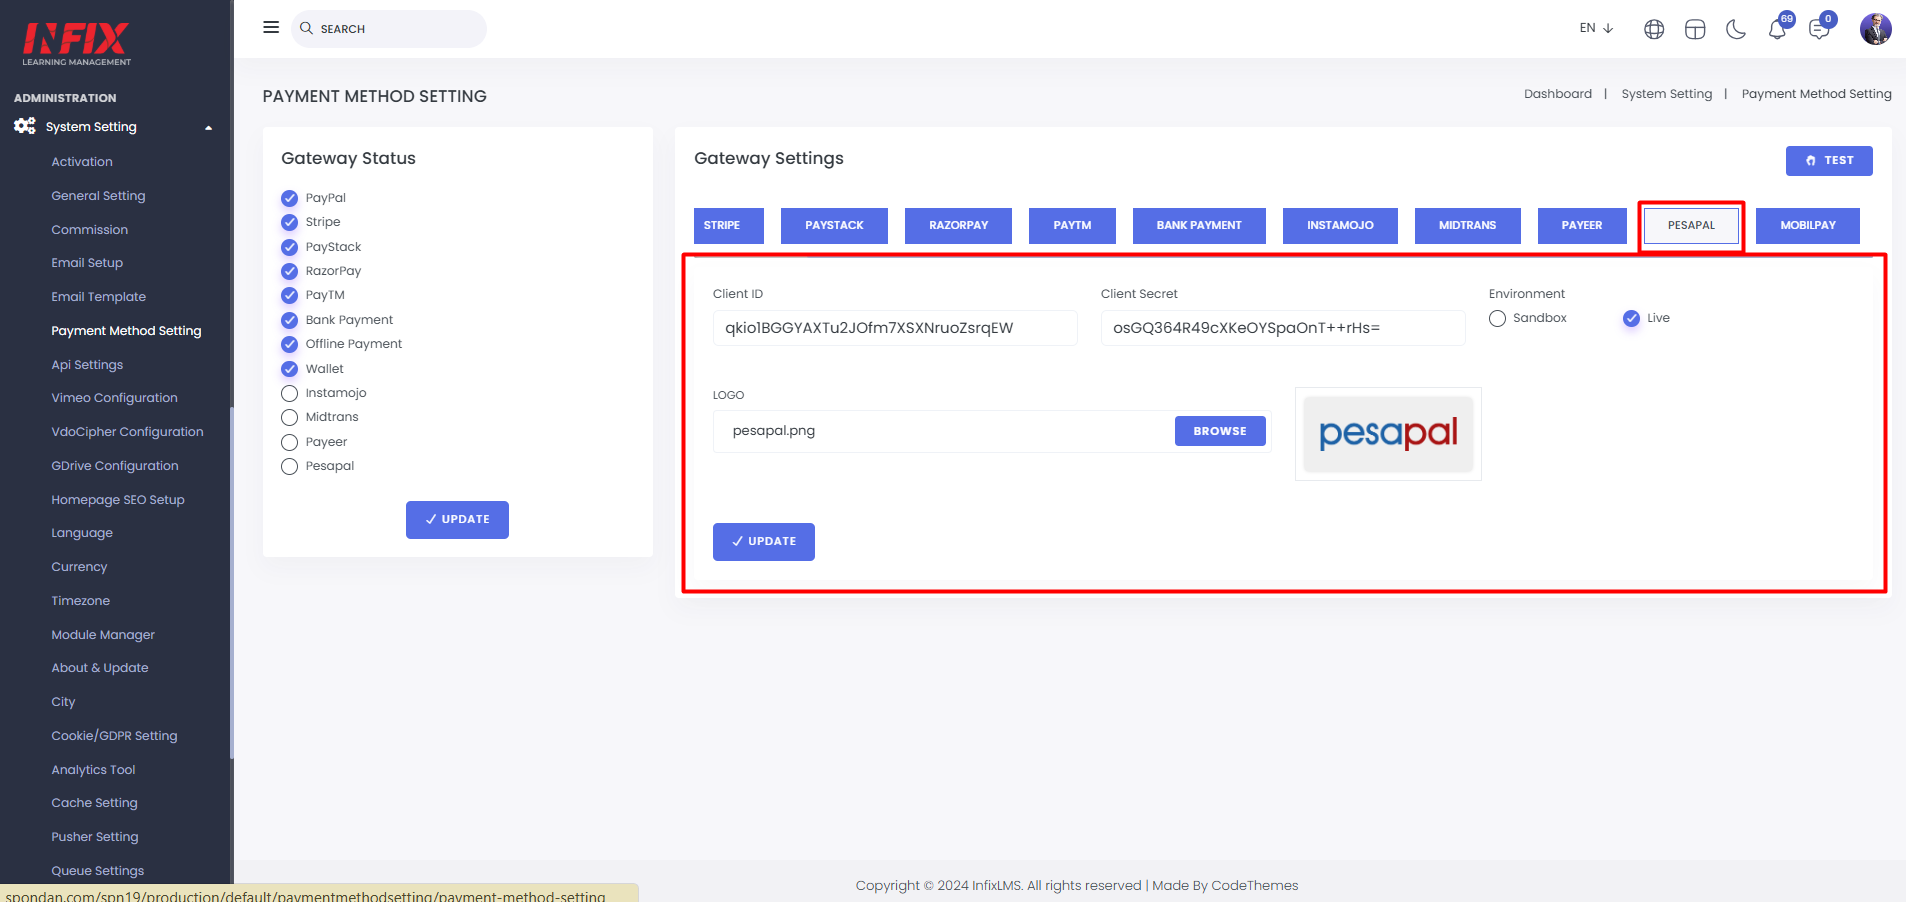This screenshot has width=1906, height=902.
Task: Click the System Setting gears icon
Action: click(25, 126)
